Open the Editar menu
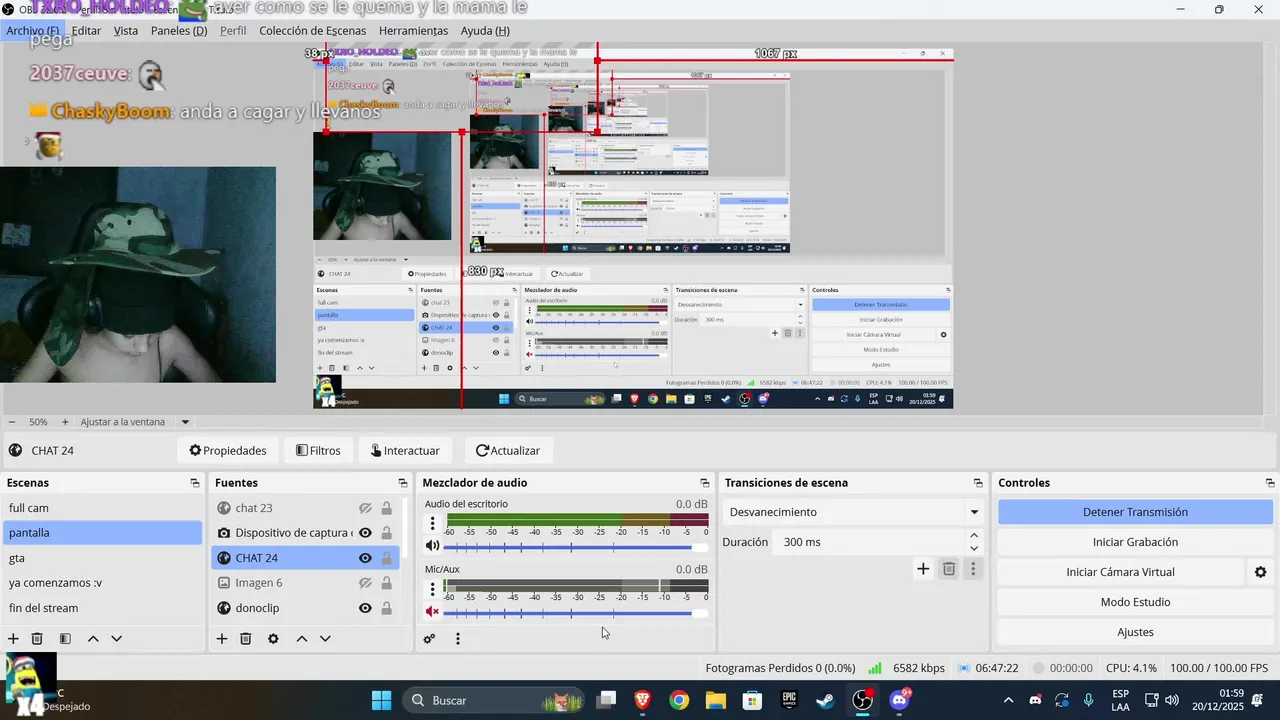Viewport: 1280px width, 720px height. (x=86, y=31)
